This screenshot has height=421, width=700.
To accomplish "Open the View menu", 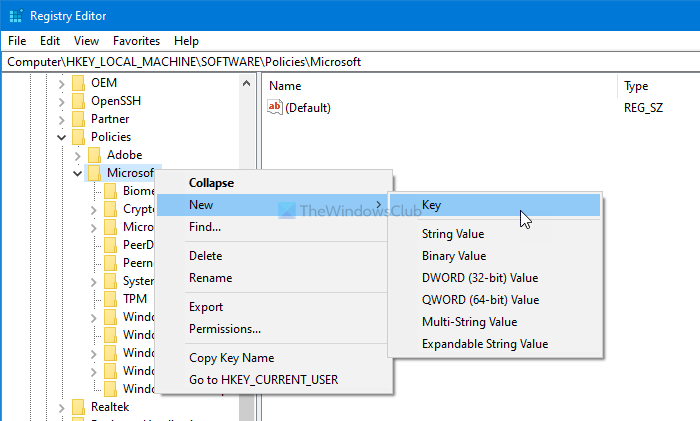I will click(x=86, y=41).
